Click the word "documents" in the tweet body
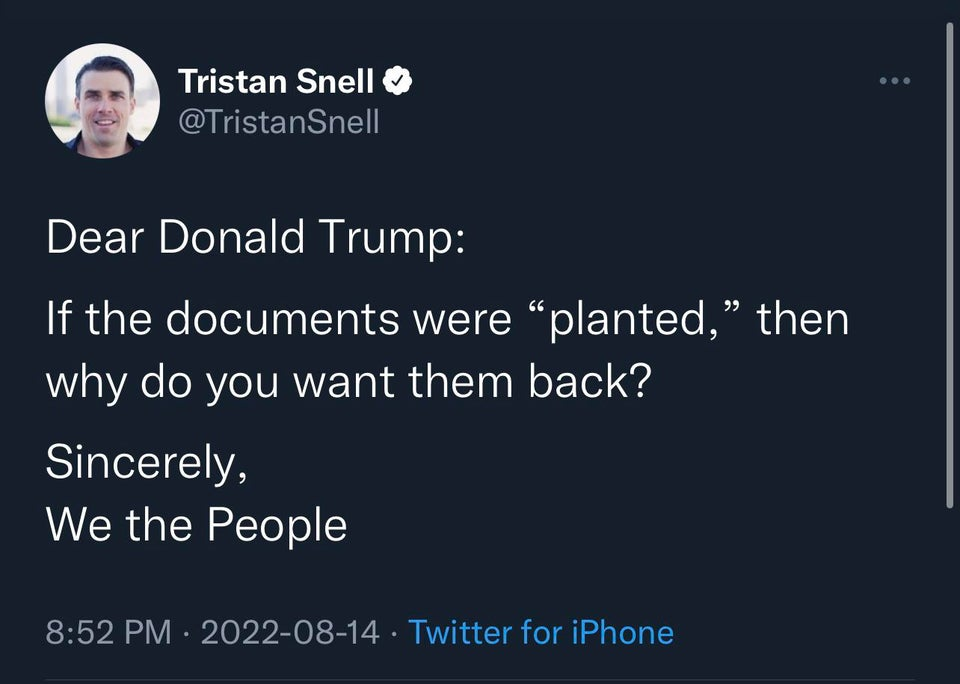The width and height of the screenshot is (960, 684). pos(282,319)
